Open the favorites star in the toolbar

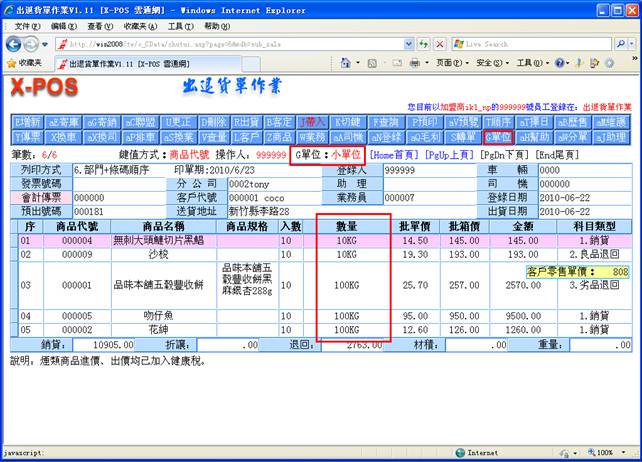click(11, 62)
